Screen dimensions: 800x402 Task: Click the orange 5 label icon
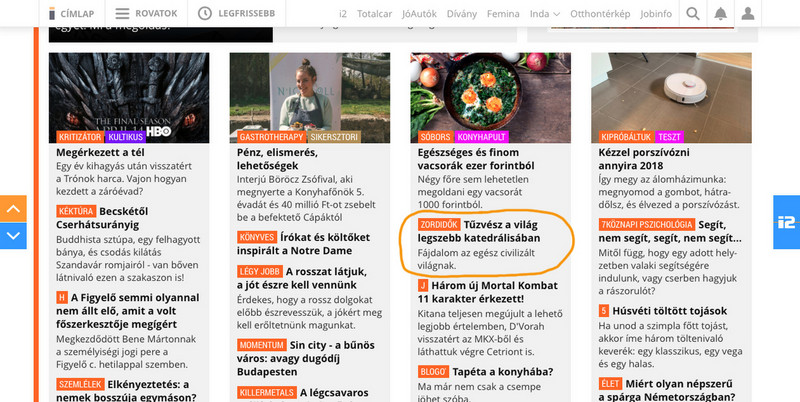tap(604, 311)
